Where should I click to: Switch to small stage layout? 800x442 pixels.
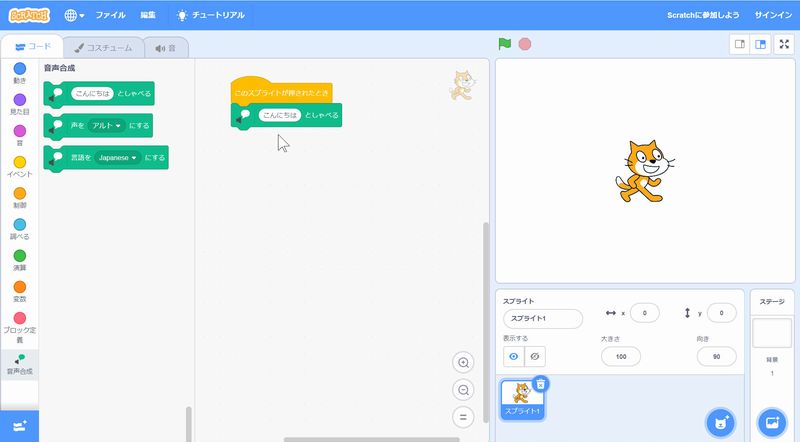(740, 44)
